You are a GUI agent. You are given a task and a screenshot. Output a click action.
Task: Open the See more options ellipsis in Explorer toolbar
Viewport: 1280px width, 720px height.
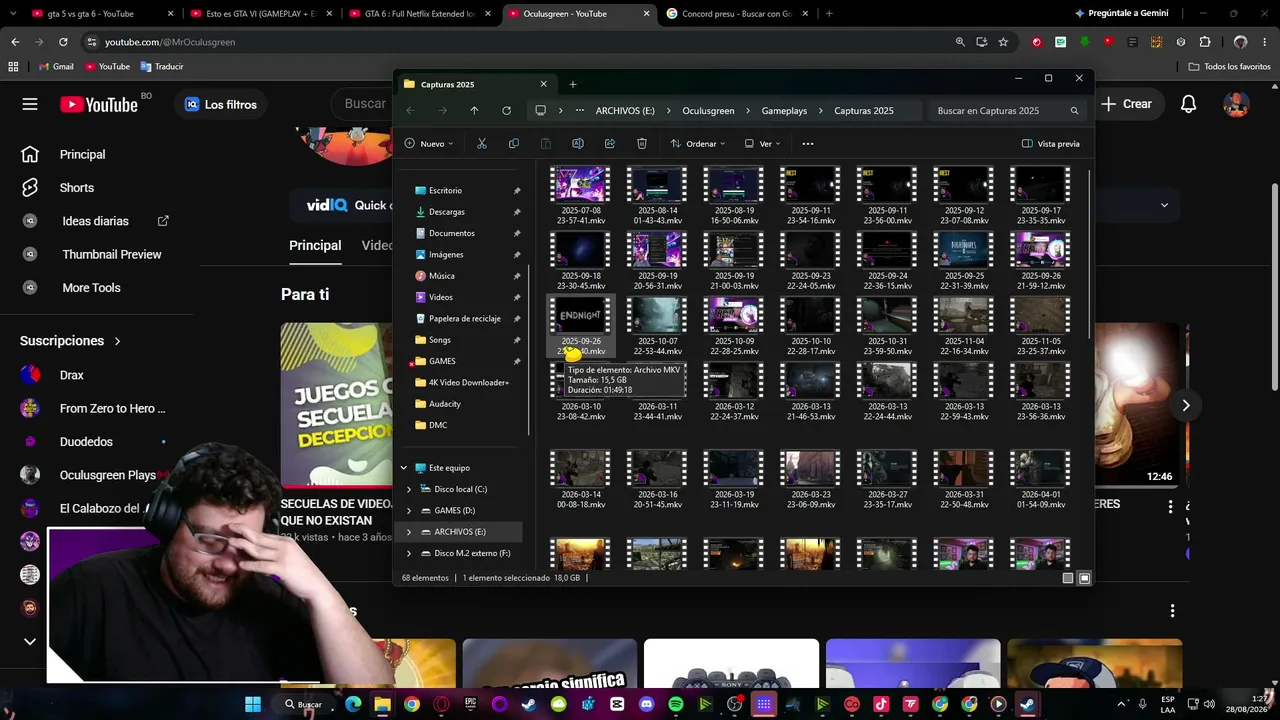(808, 144)
